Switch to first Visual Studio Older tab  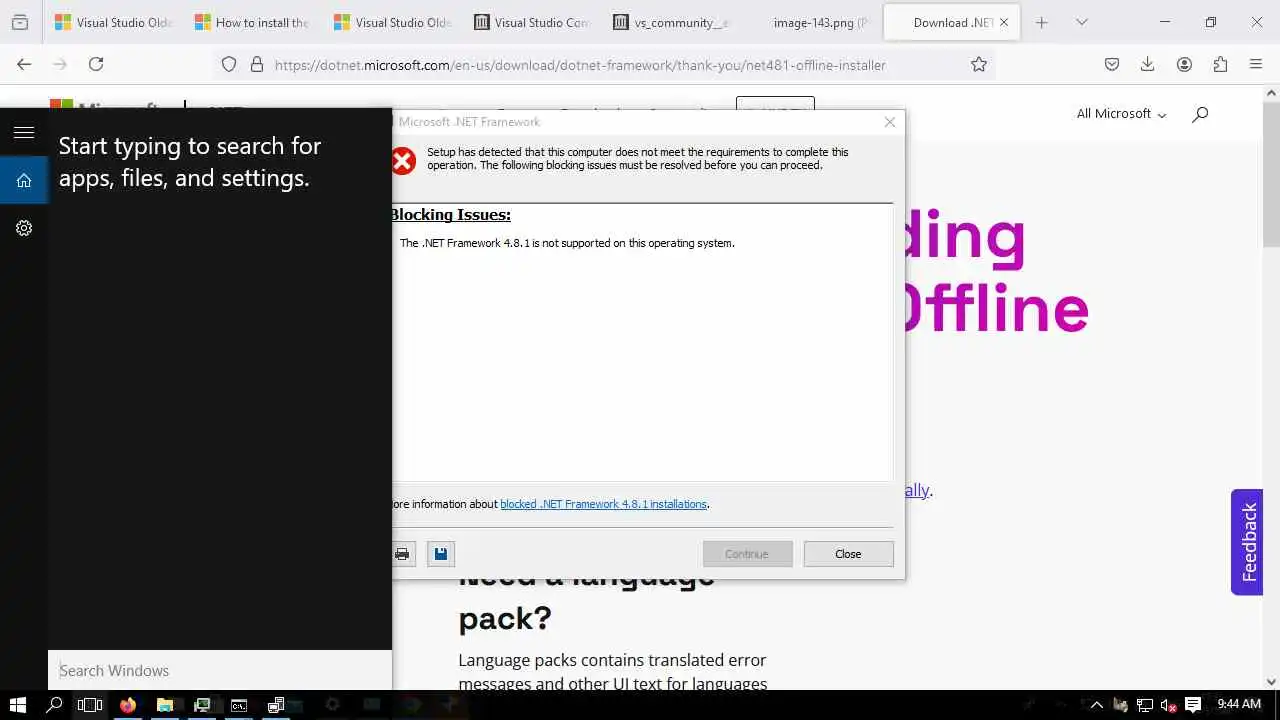113,22
